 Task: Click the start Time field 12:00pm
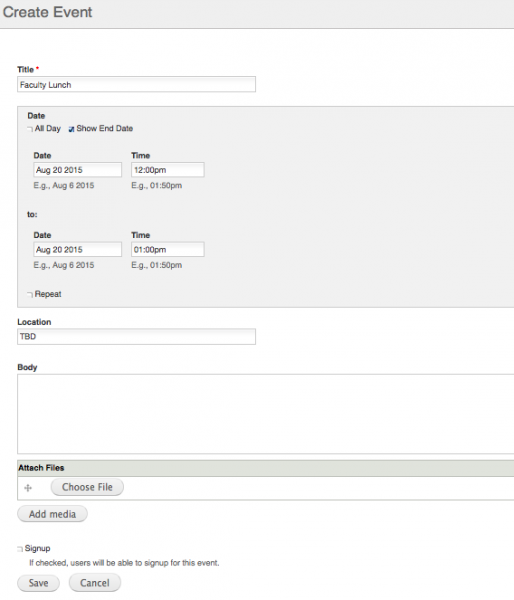(168, 170)
